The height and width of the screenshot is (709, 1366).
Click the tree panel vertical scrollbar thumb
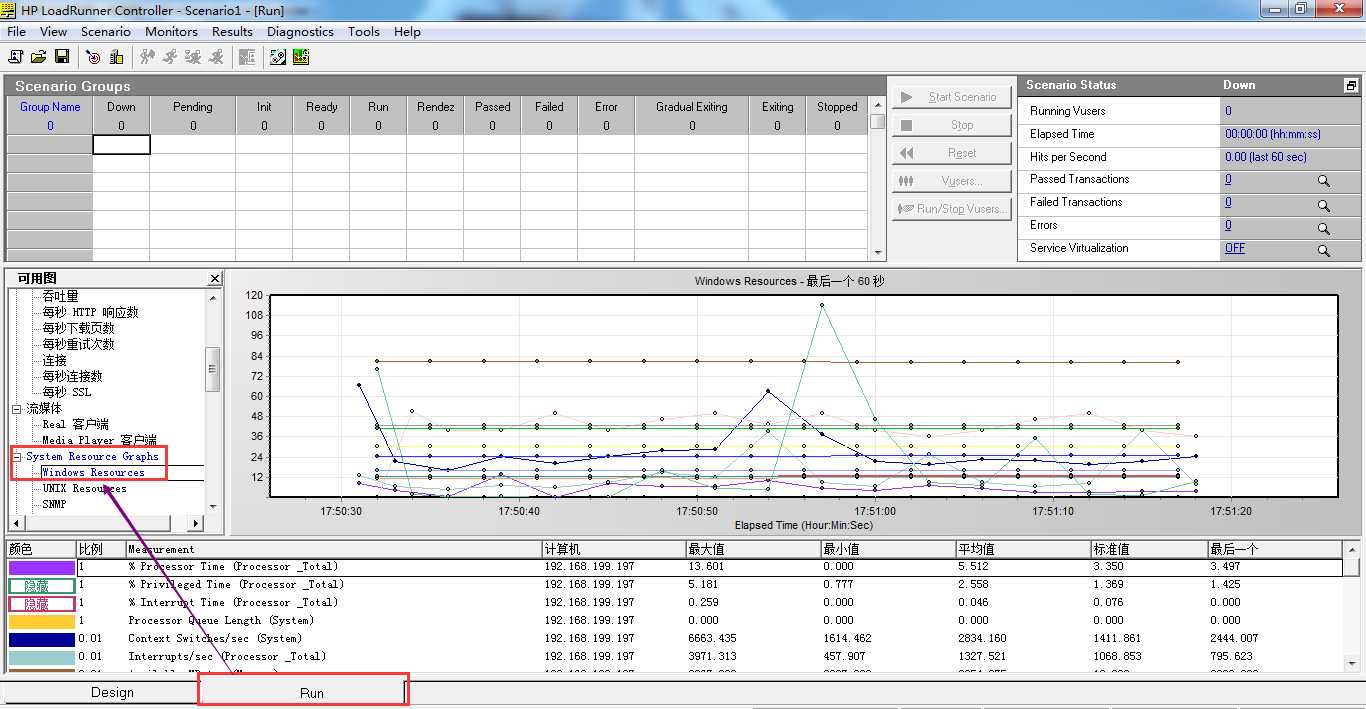(213, 369)
